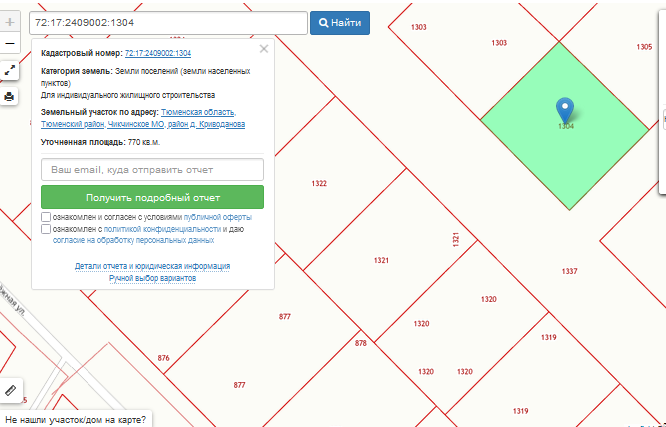Toggle fullscreen map view icon

click(10, 71)
